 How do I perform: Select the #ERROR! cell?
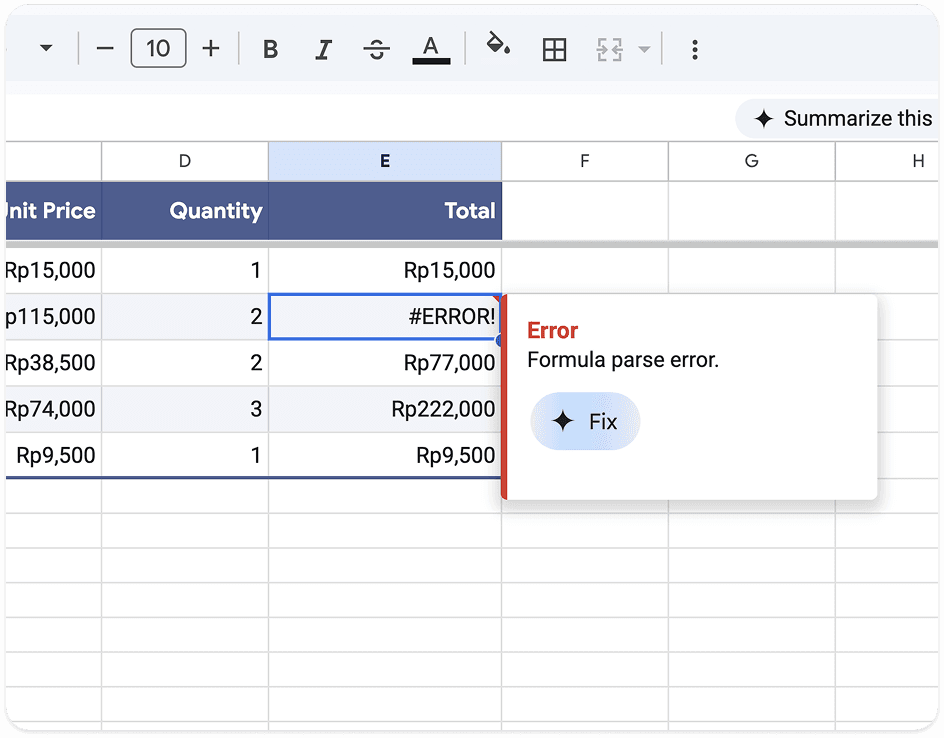385,317
